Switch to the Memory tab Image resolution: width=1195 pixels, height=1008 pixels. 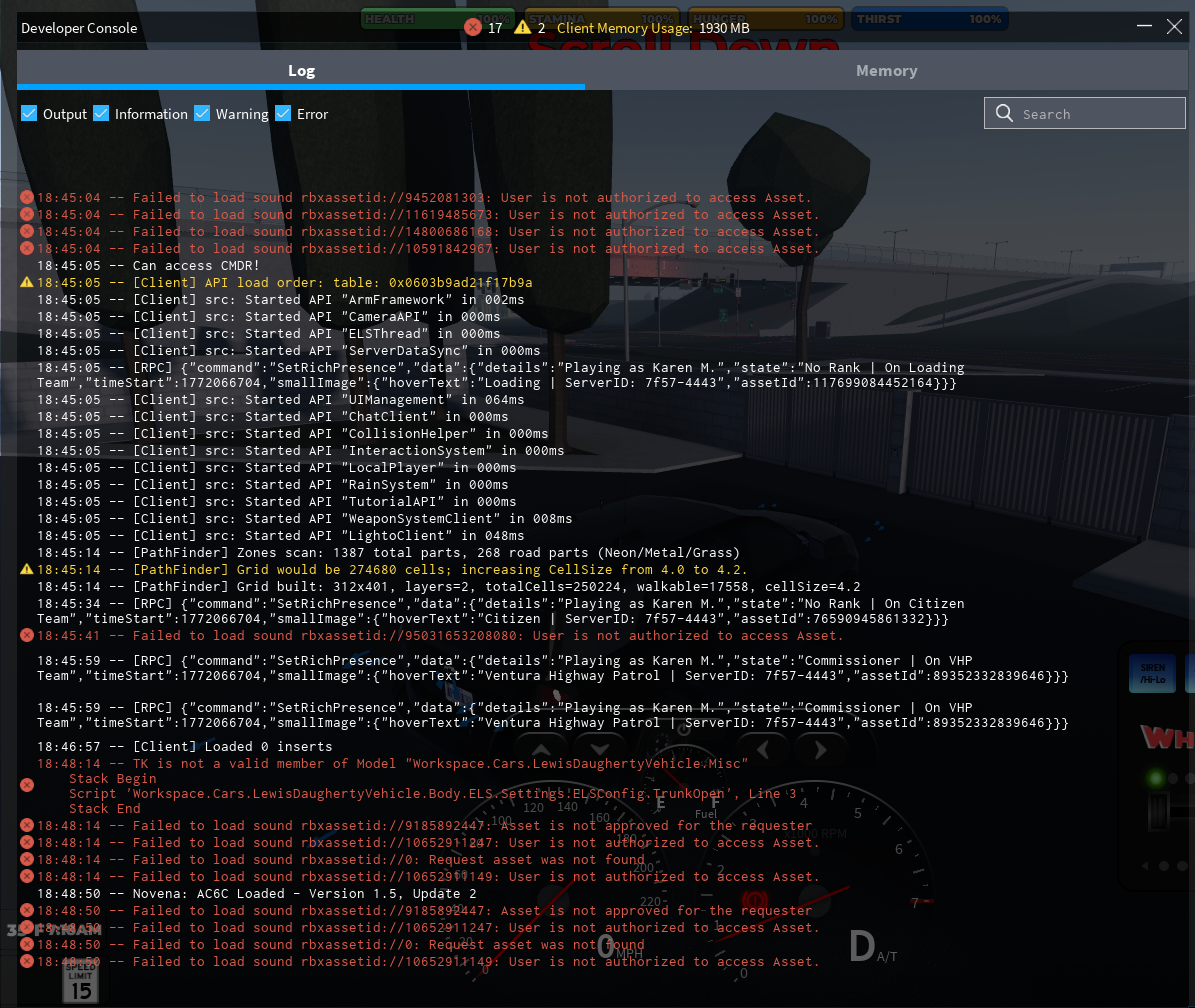click(x=886, y=71)
